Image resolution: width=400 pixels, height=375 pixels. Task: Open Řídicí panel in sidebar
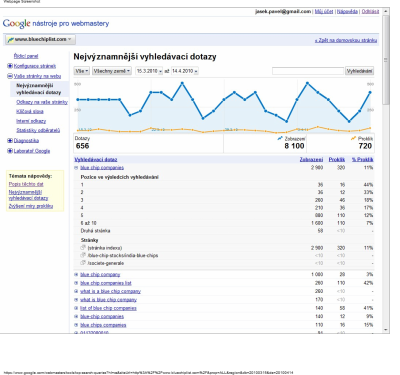point(26,56)
